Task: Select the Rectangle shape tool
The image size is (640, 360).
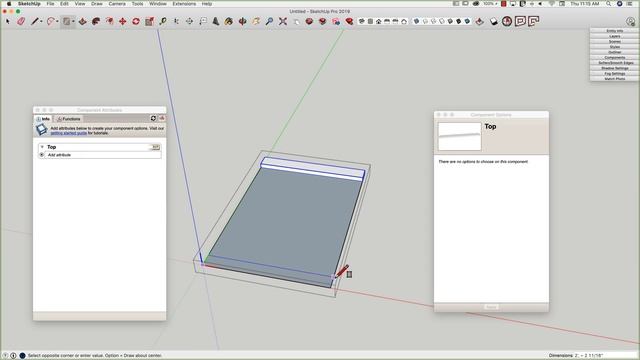Action: click(67, 21)
